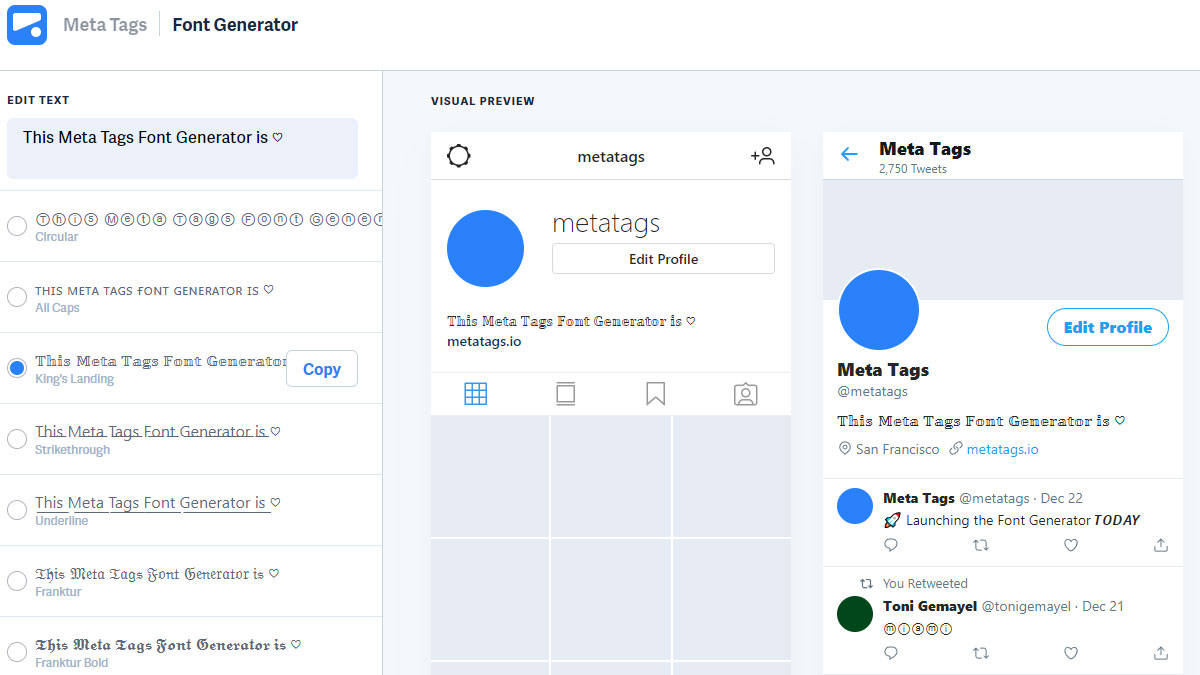Screen dimensions: 1200x675
Task: Click the San Francisco location pin icon
Action: pyautogui.click(x=845, y=449)
